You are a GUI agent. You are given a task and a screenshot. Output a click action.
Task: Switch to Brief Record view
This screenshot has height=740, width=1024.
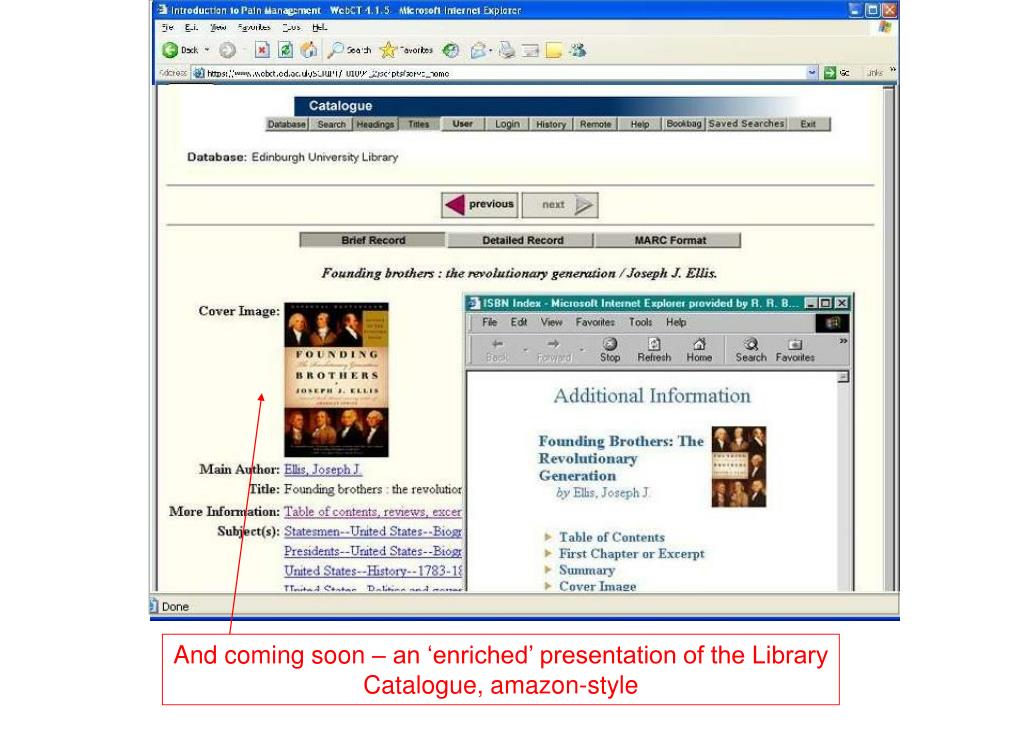click(372, 240)
